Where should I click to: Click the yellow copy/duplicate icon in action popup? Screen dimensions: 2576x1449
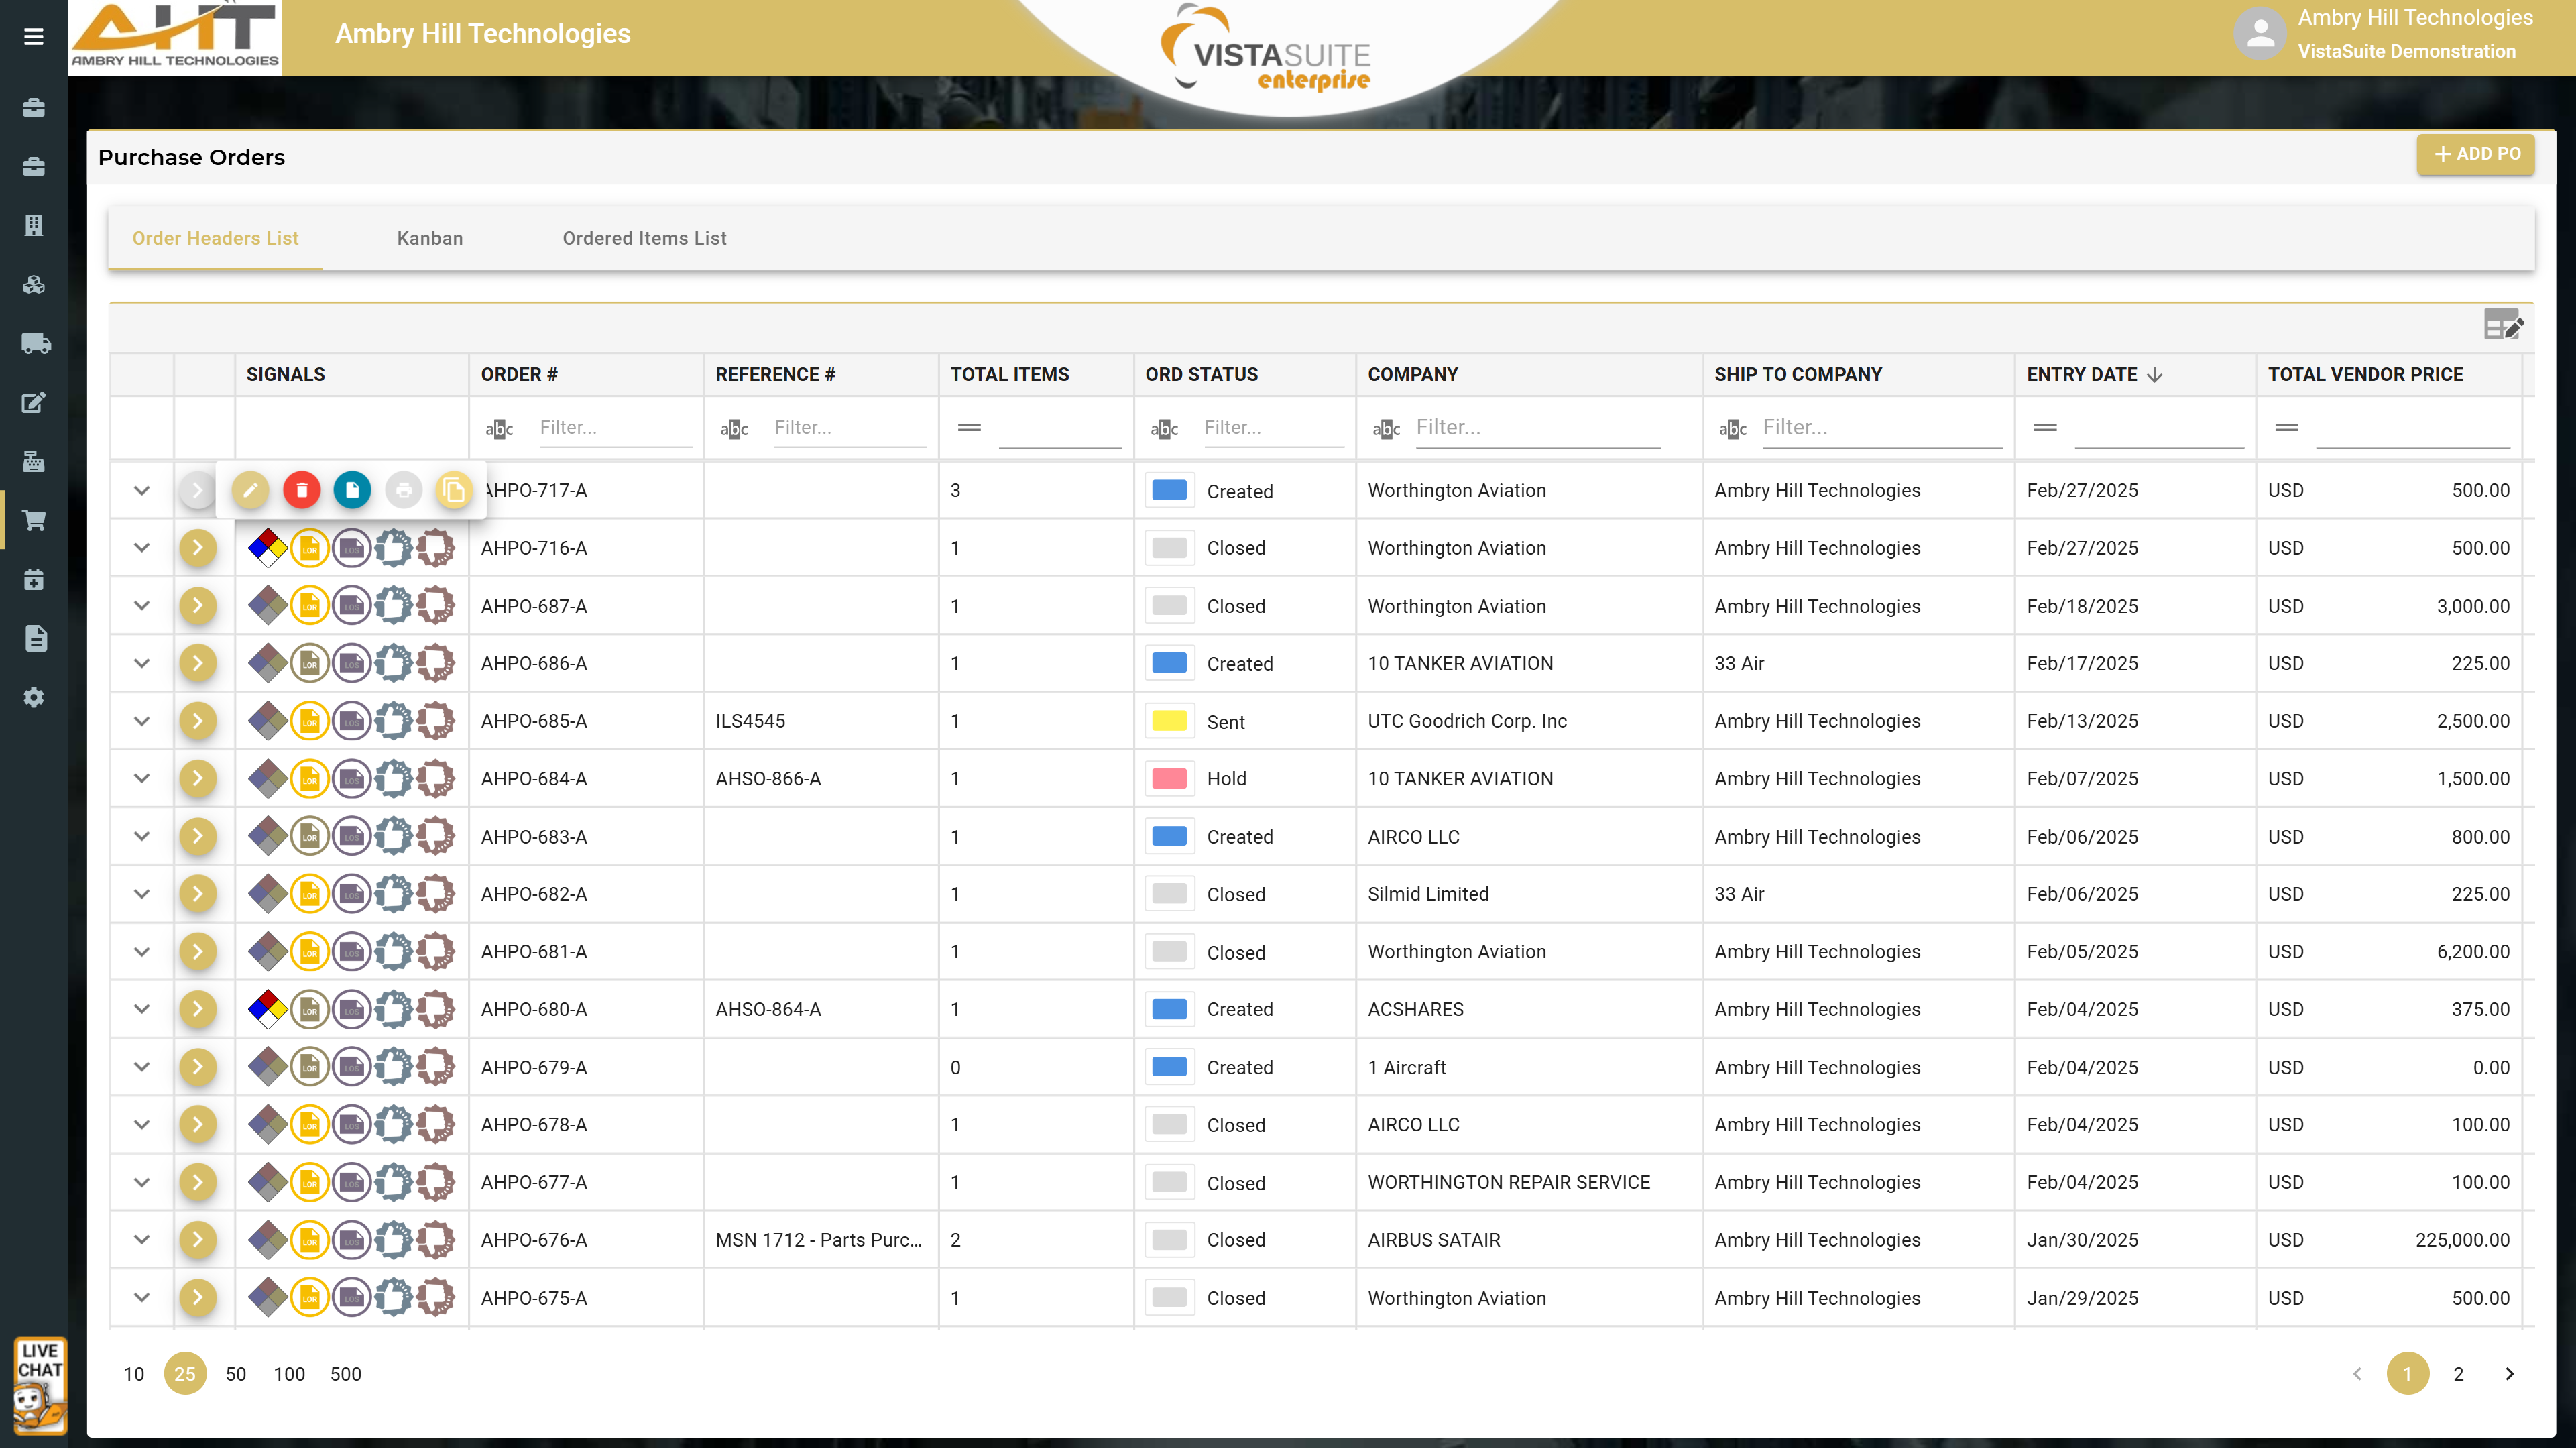[454, 490]
